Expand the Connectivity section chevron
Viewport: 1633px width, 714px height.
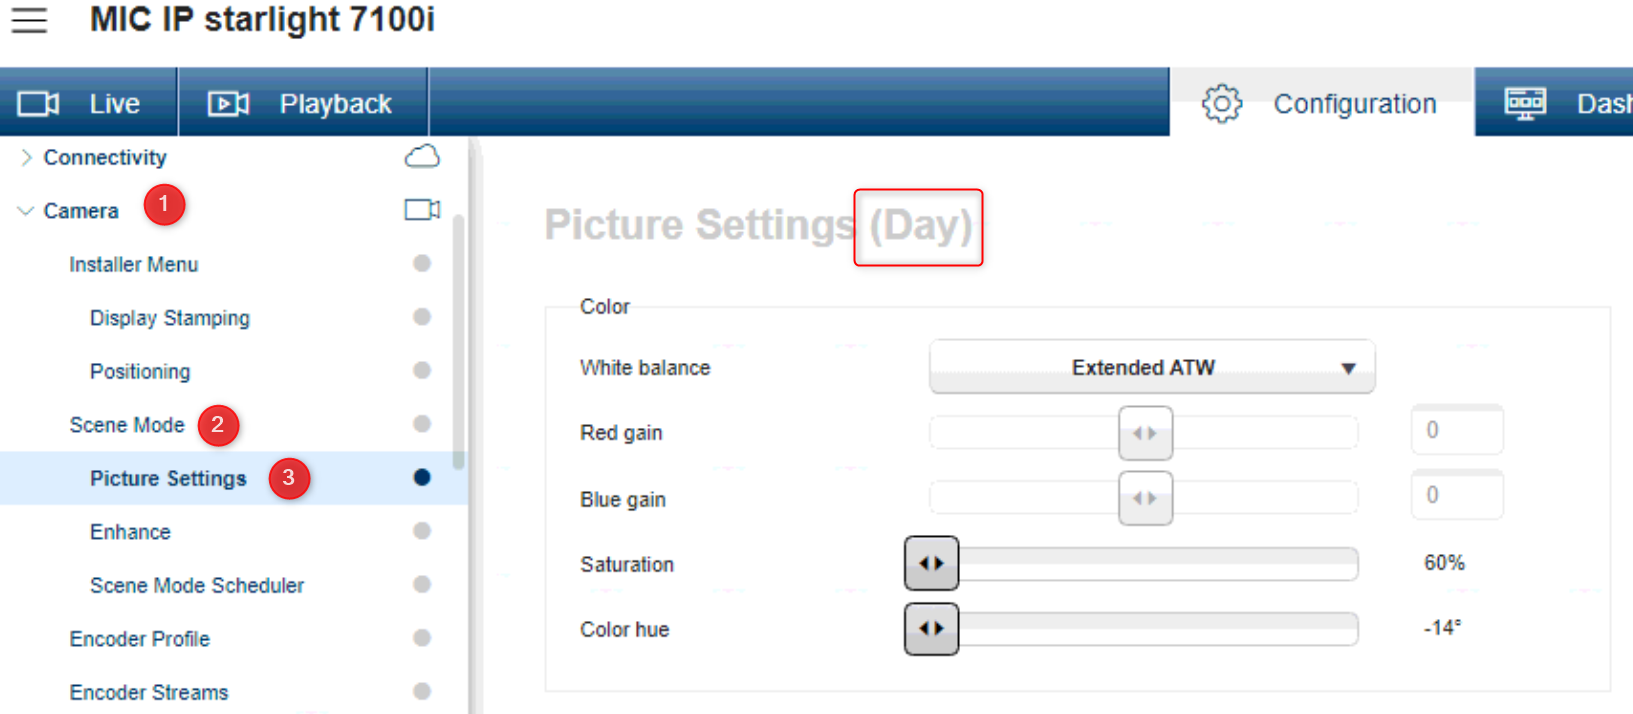coord(26,157)
